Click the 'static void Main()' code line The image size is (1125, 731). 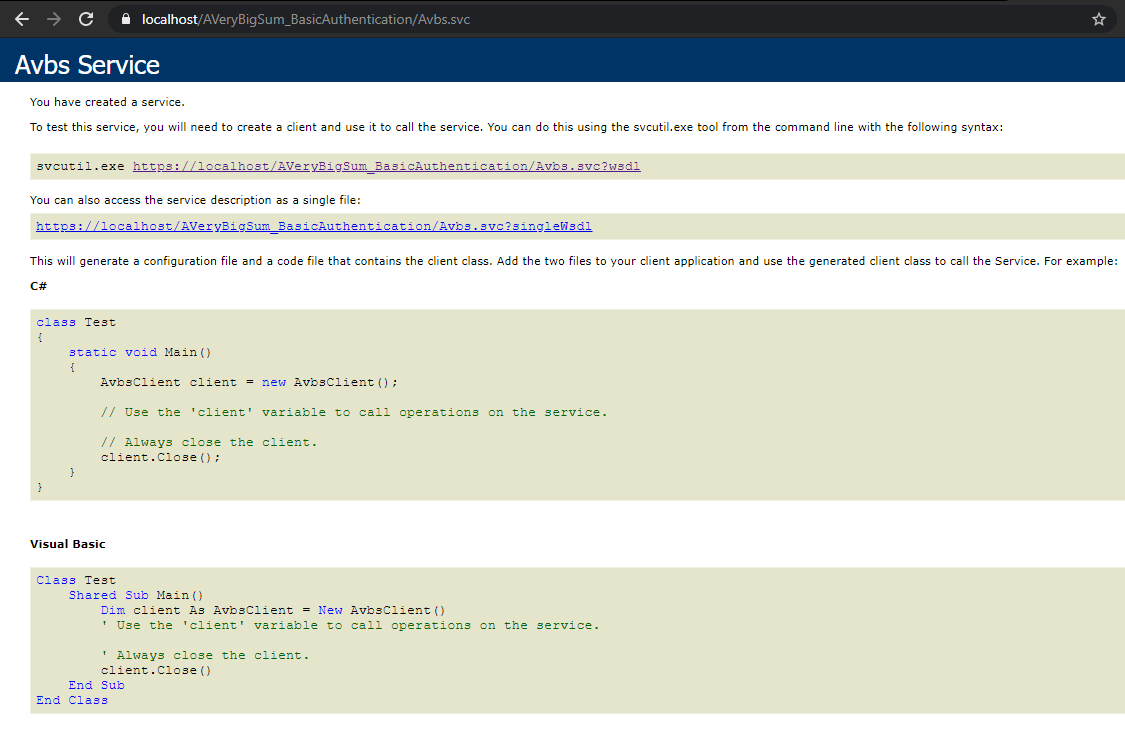pos(140,352)
